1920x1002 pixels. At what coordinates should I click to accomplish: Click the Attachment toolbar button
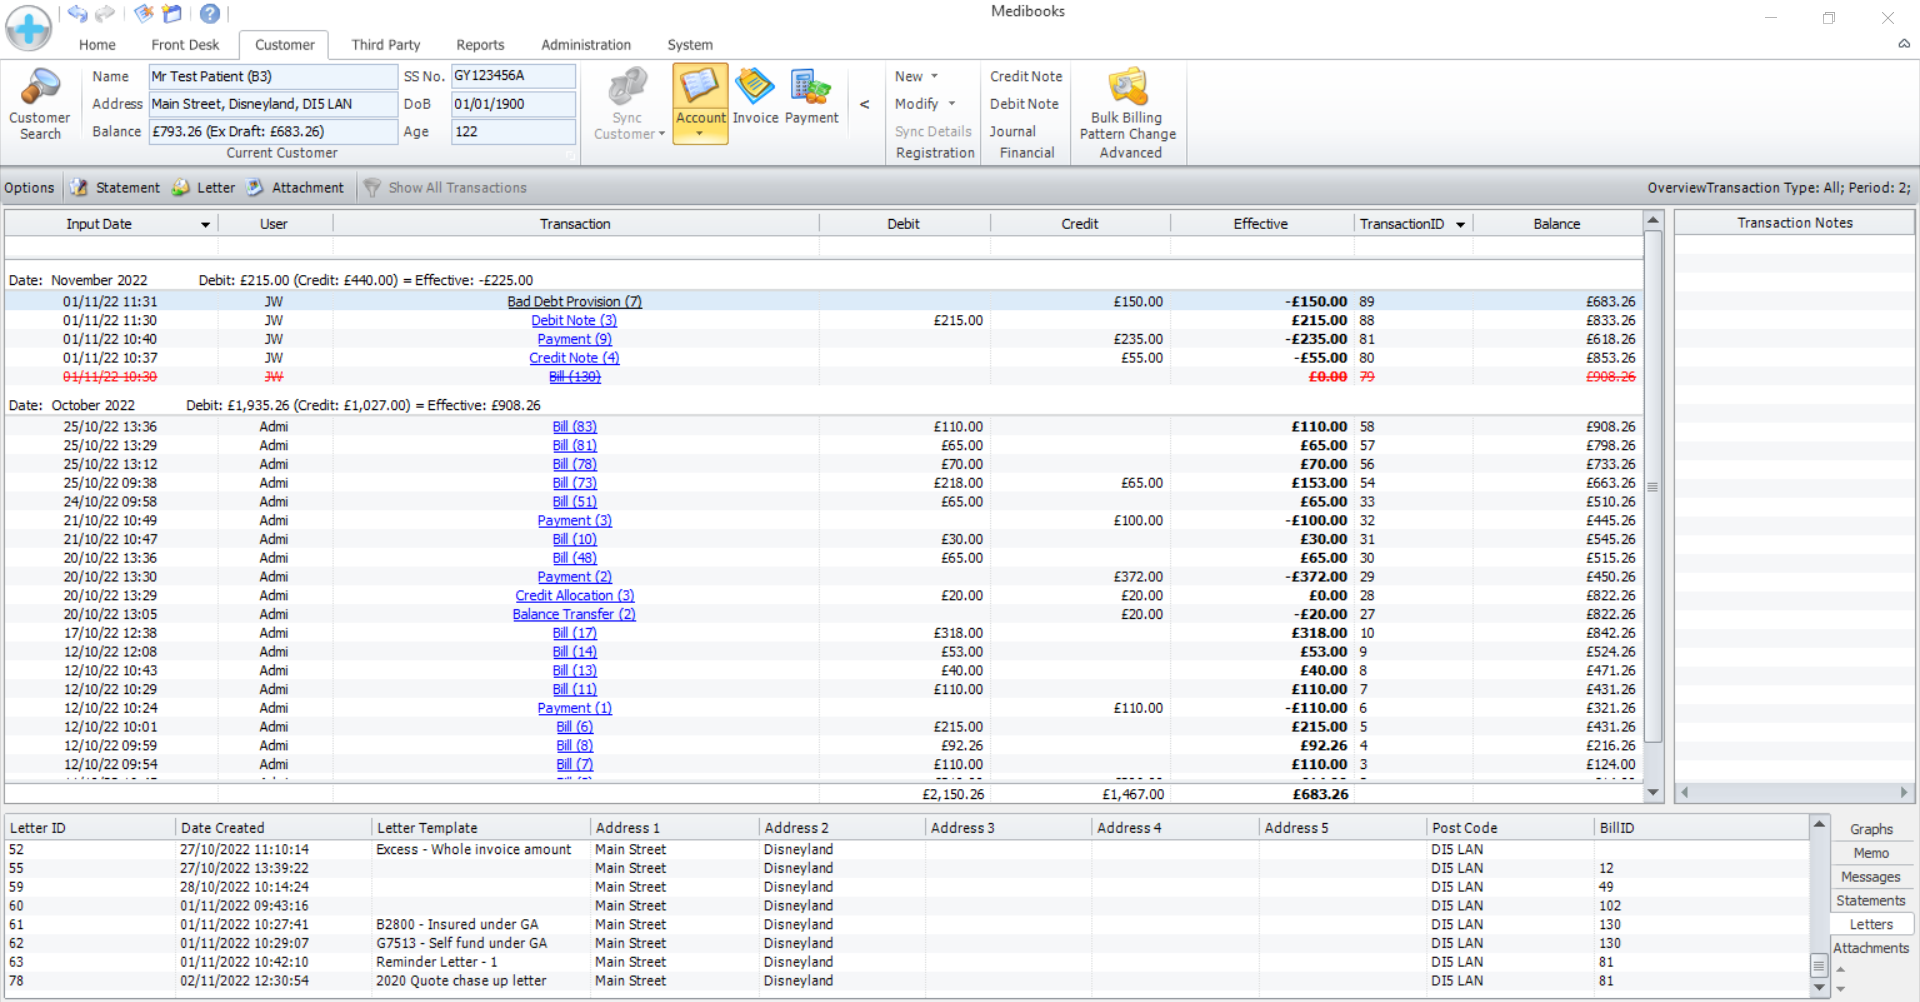pos(296,188)
